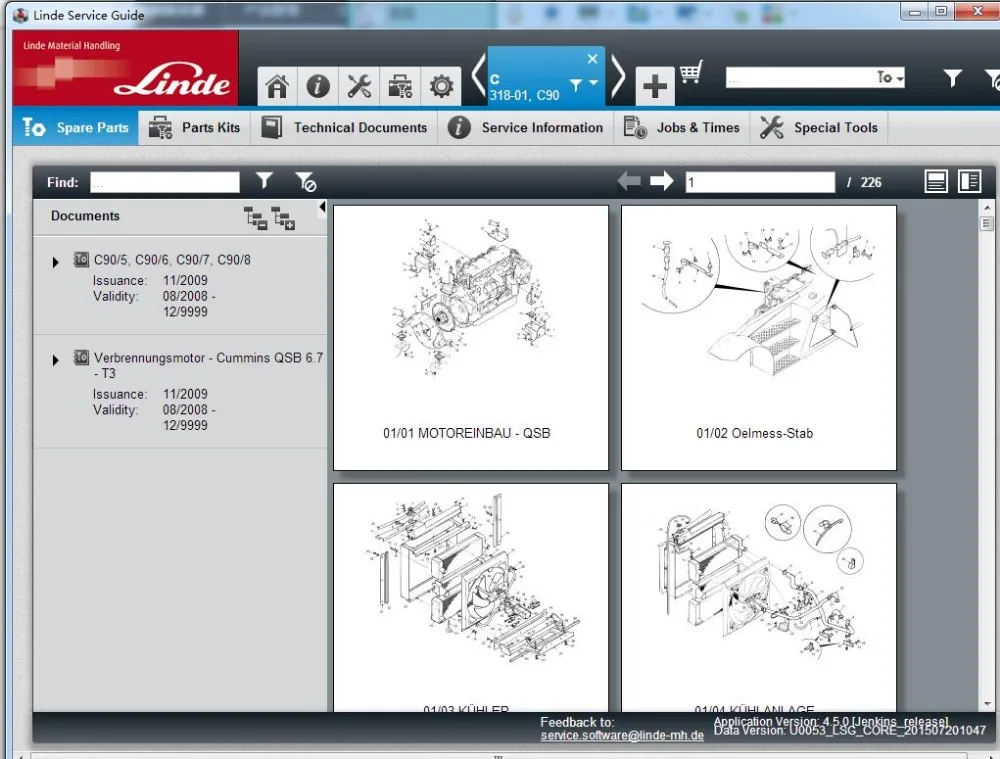Apply the top search filter funnel

pyautogui.click(x=953, y=78)
